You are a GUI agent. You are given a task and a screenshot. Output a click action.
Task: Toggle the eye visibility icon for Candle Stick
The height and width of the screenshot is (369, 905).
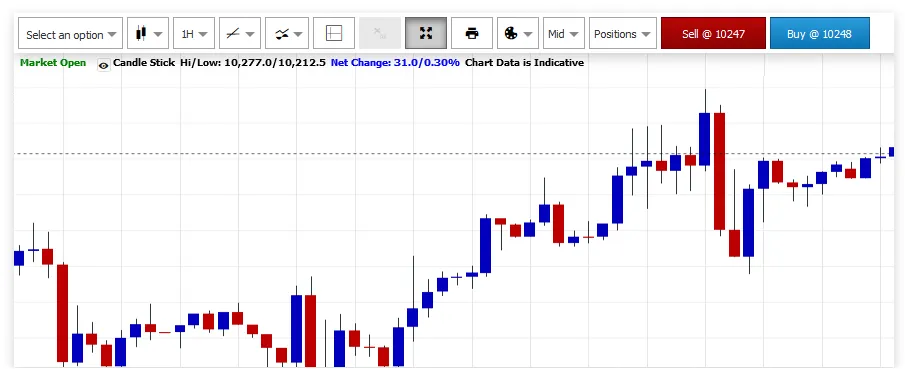(x=103, y=65)
